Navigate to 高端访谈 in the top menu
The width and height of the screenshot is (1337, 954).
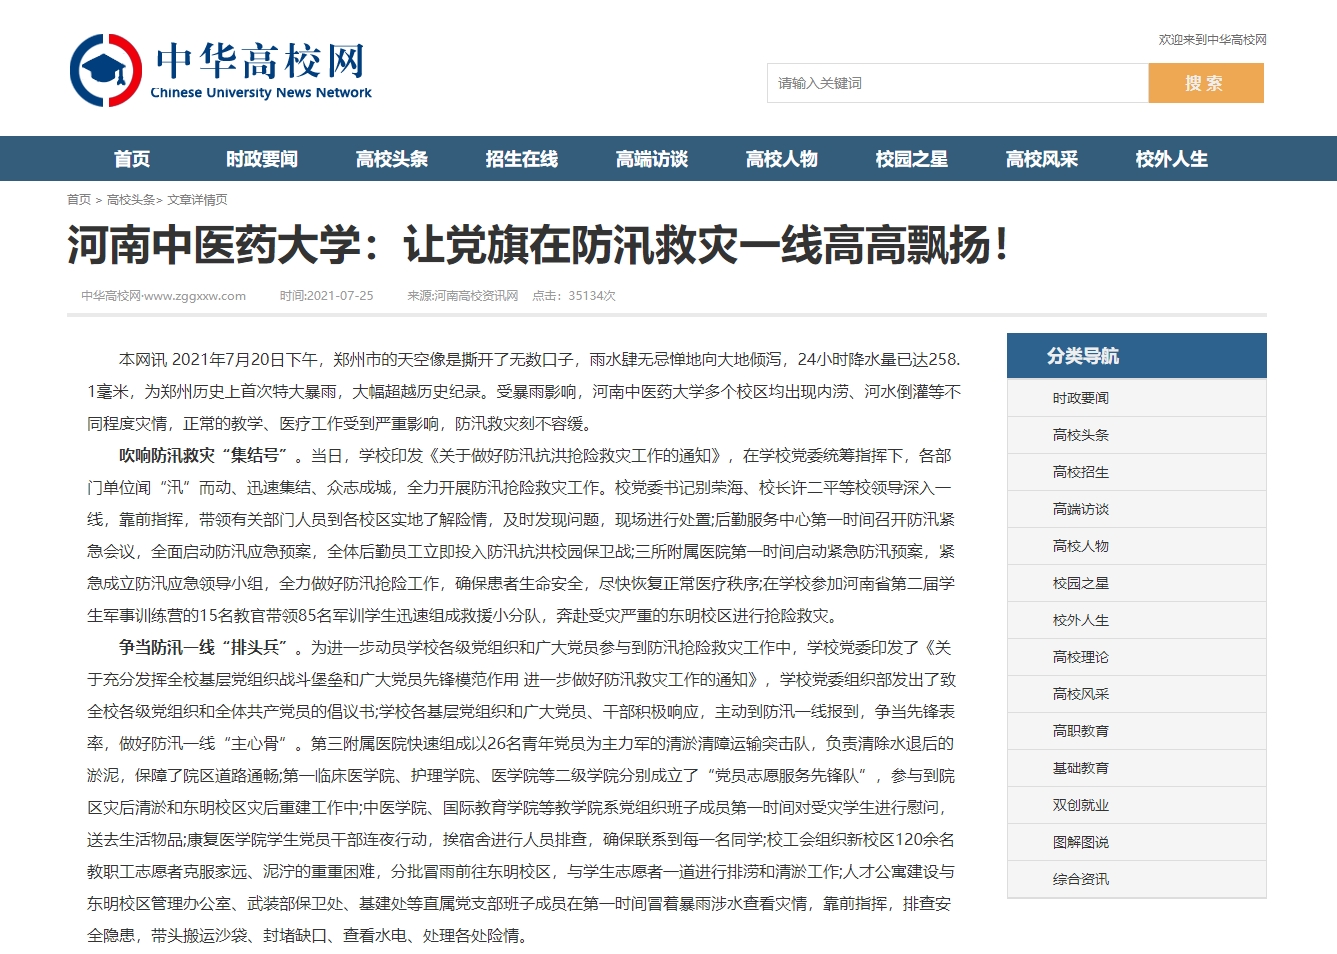click(x=652, y=159)
